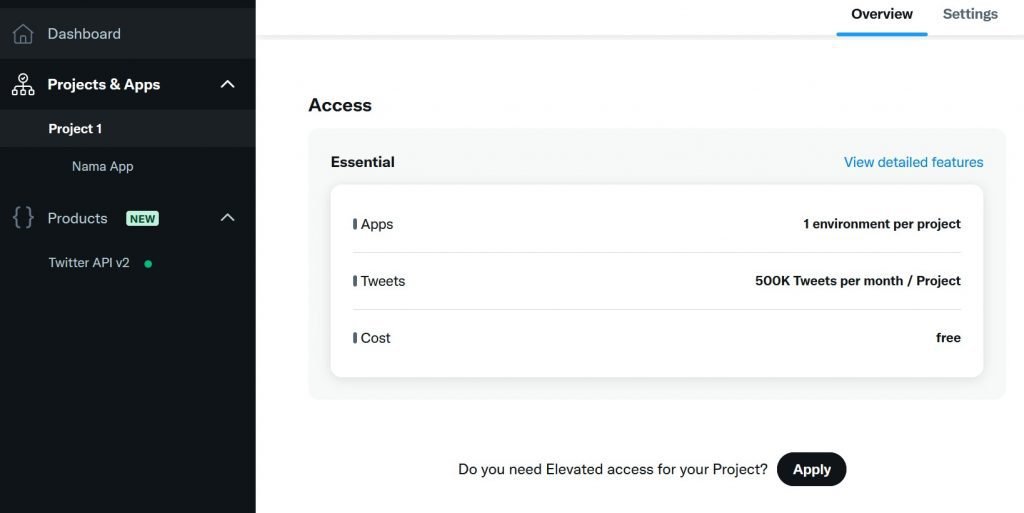Switch to the Overview tab
The image size is (1024, 513).
tap(881, 14)
